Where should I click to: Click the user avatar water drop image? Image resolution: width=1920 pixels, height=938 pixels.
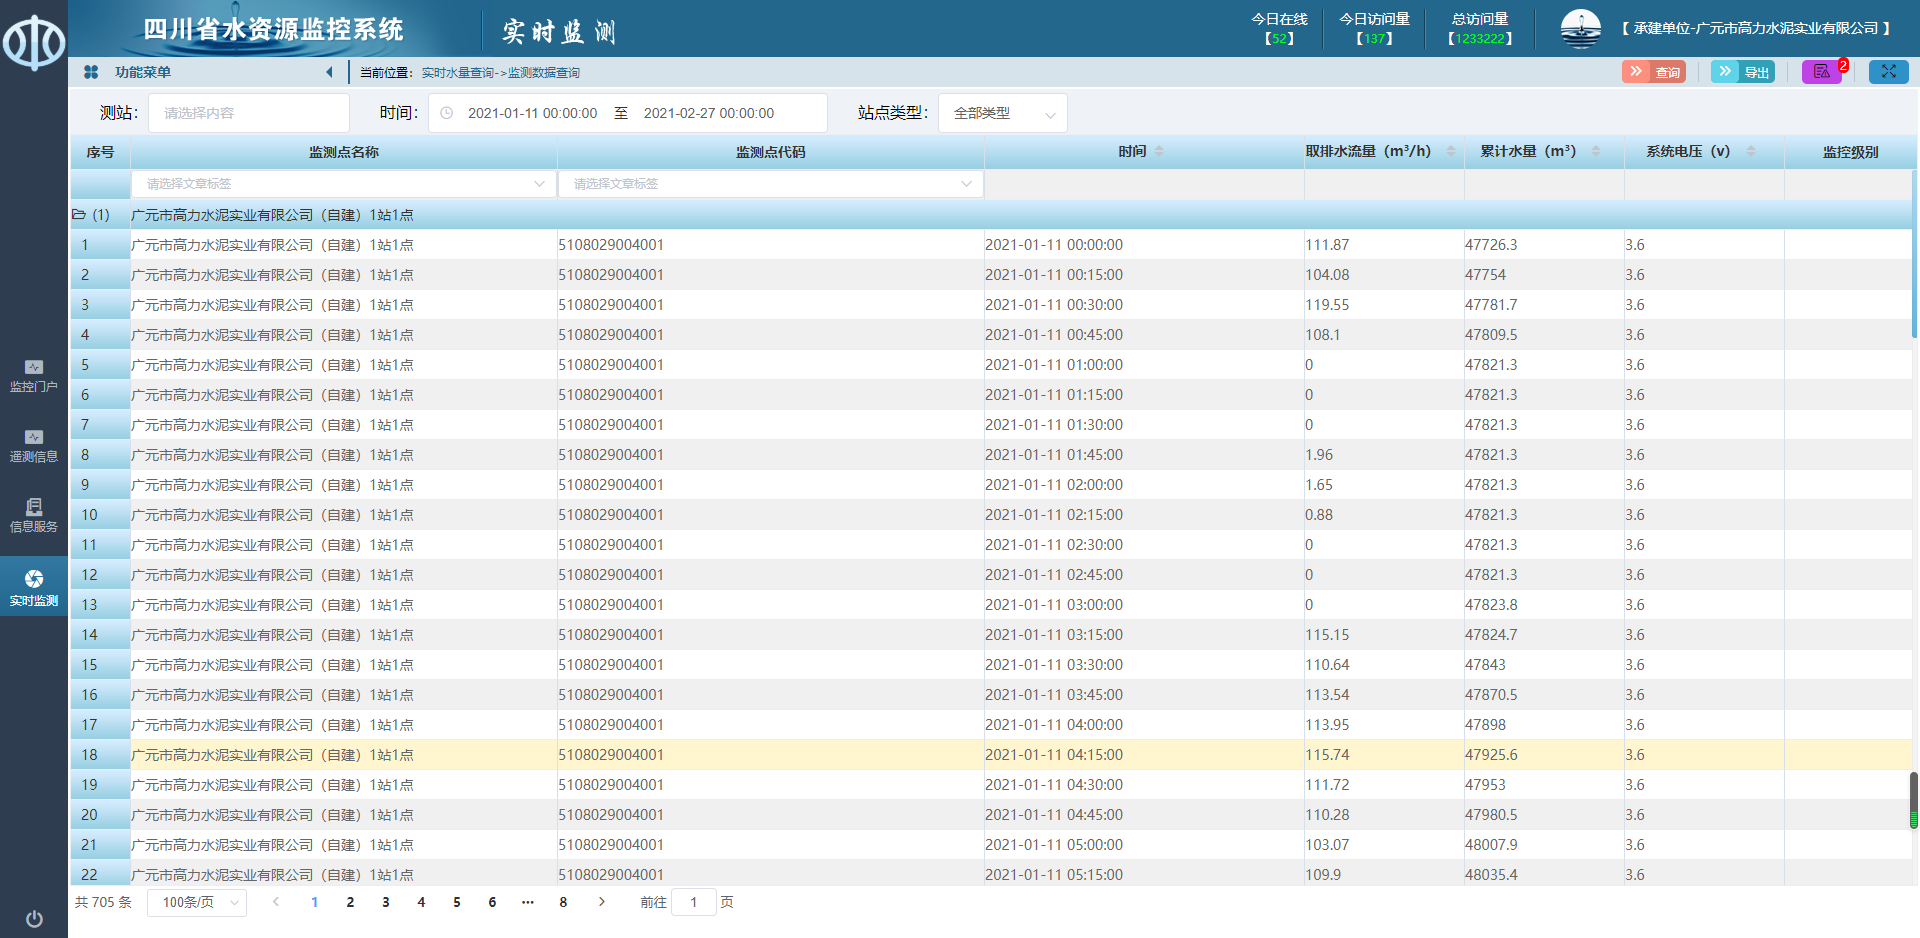tap(1580, 29)
